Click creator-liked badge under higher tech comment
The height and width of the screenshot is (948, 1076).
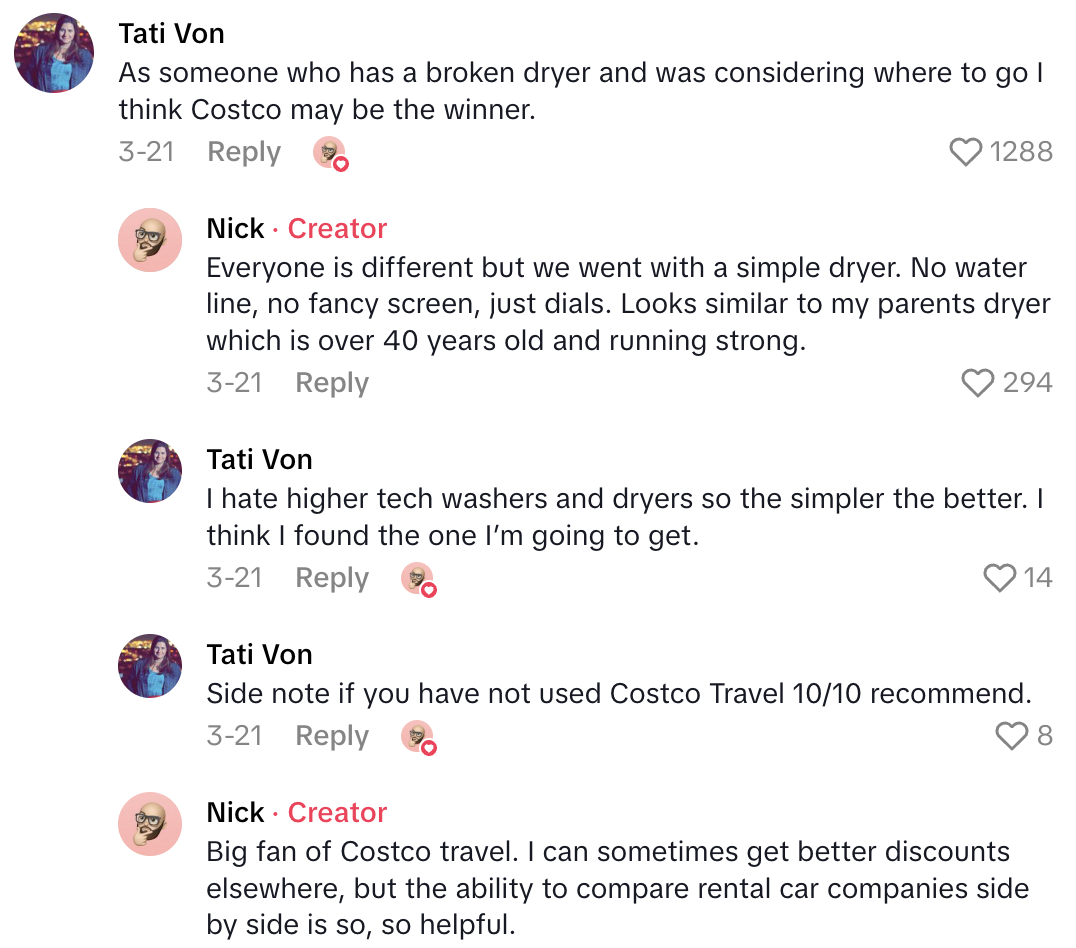418,580
